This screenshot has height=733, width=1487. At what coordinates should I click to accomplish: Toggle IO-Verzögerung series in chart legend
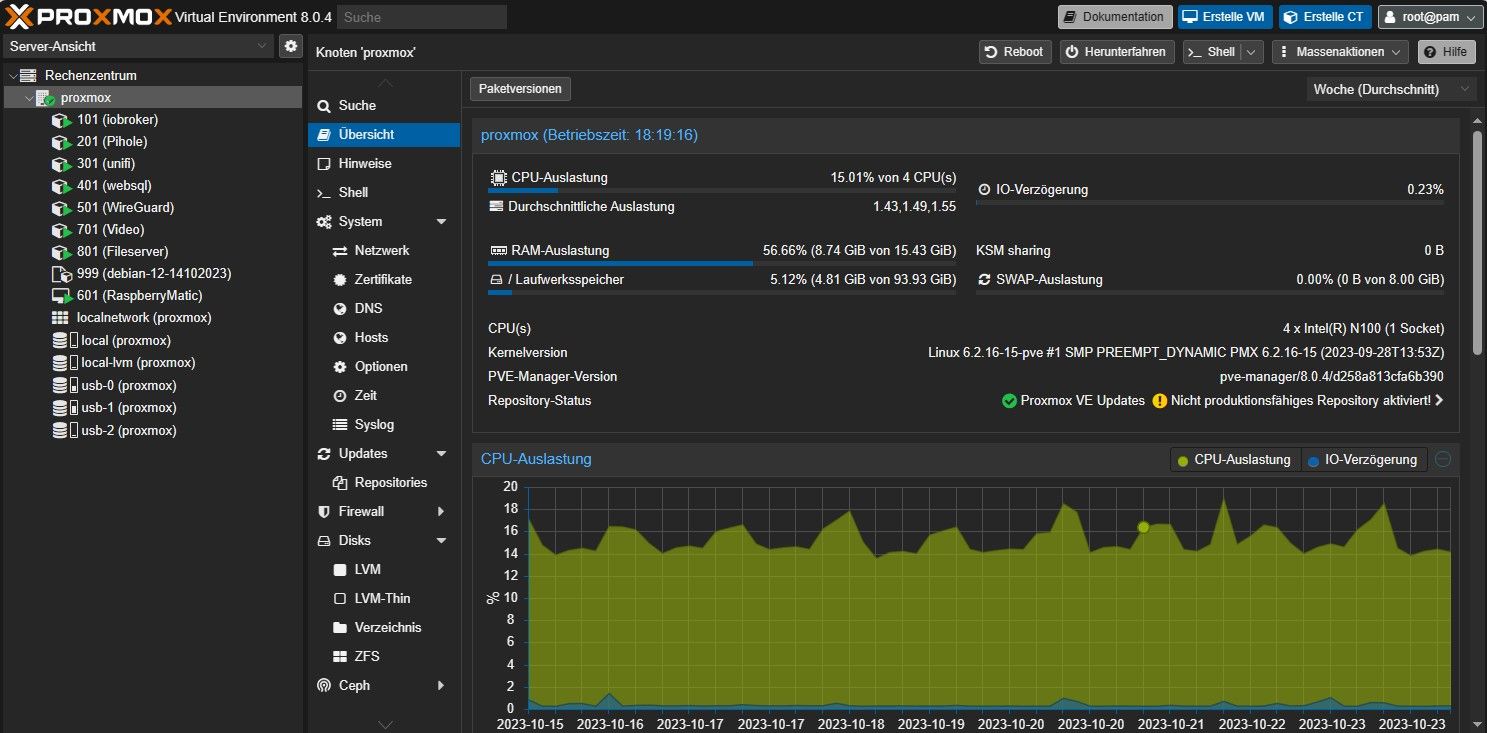pyautogui.click(x=1364, y=460)
